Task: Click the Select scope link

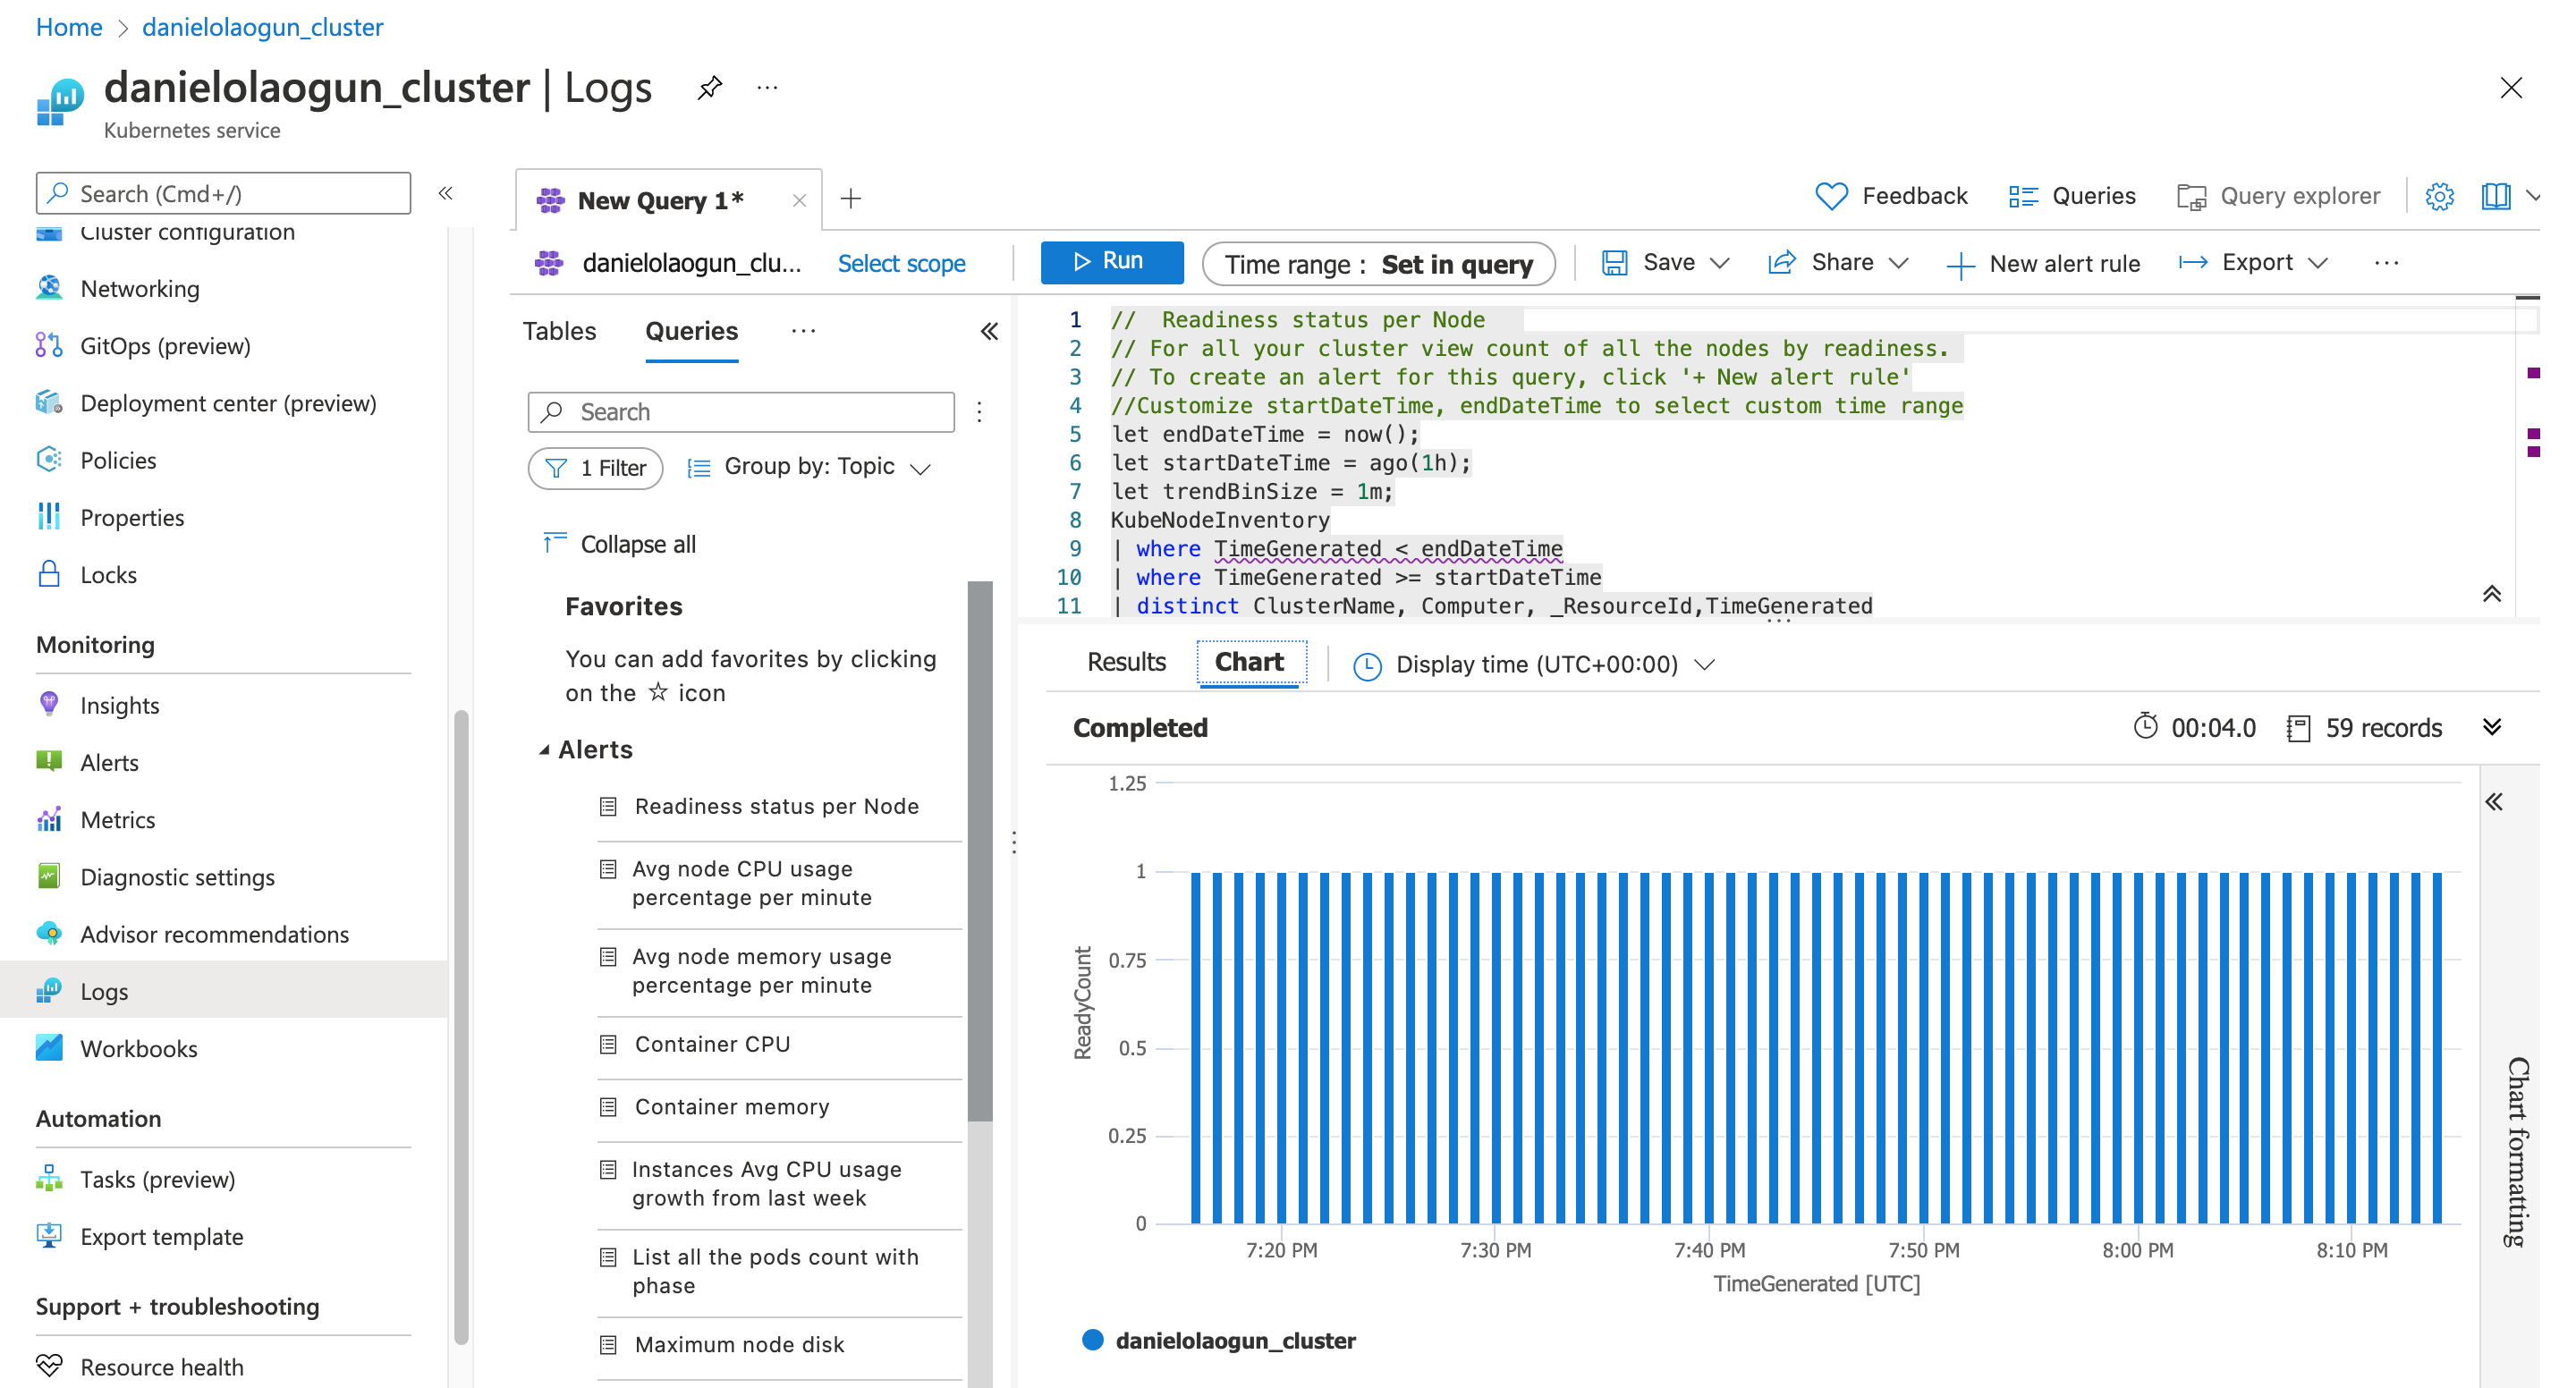Action: tap(901, 263)
